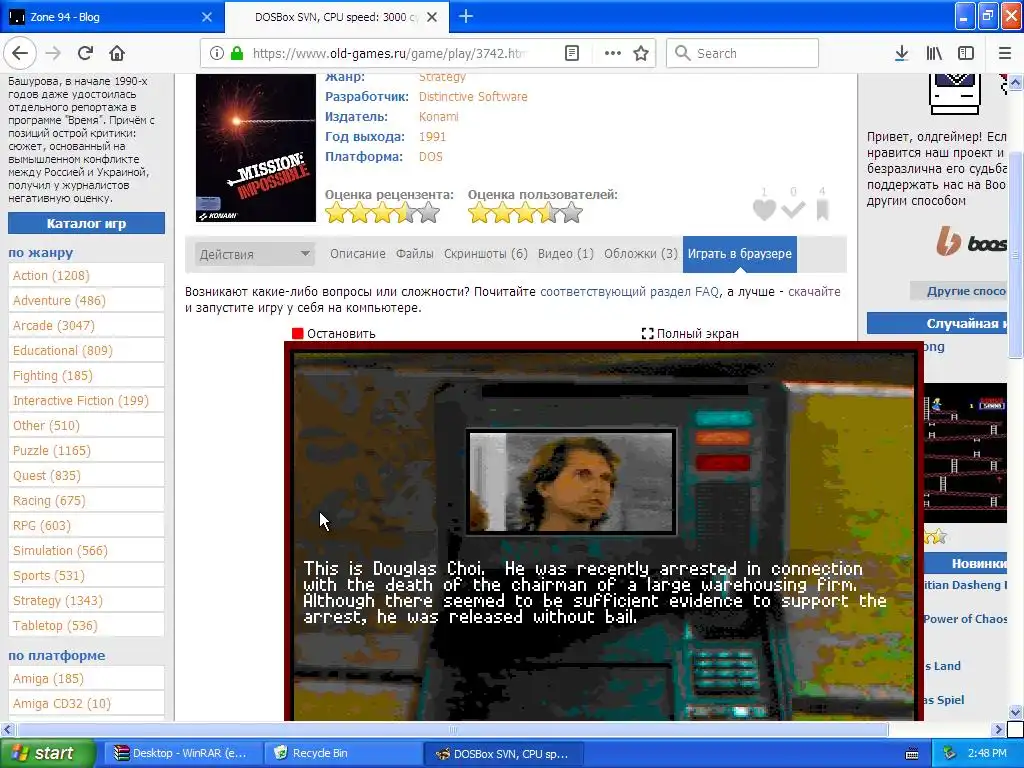Open the соответствующий раздел FAQ link
Image resolution: width=1024 pixels, height=768 pixels.
630,292
